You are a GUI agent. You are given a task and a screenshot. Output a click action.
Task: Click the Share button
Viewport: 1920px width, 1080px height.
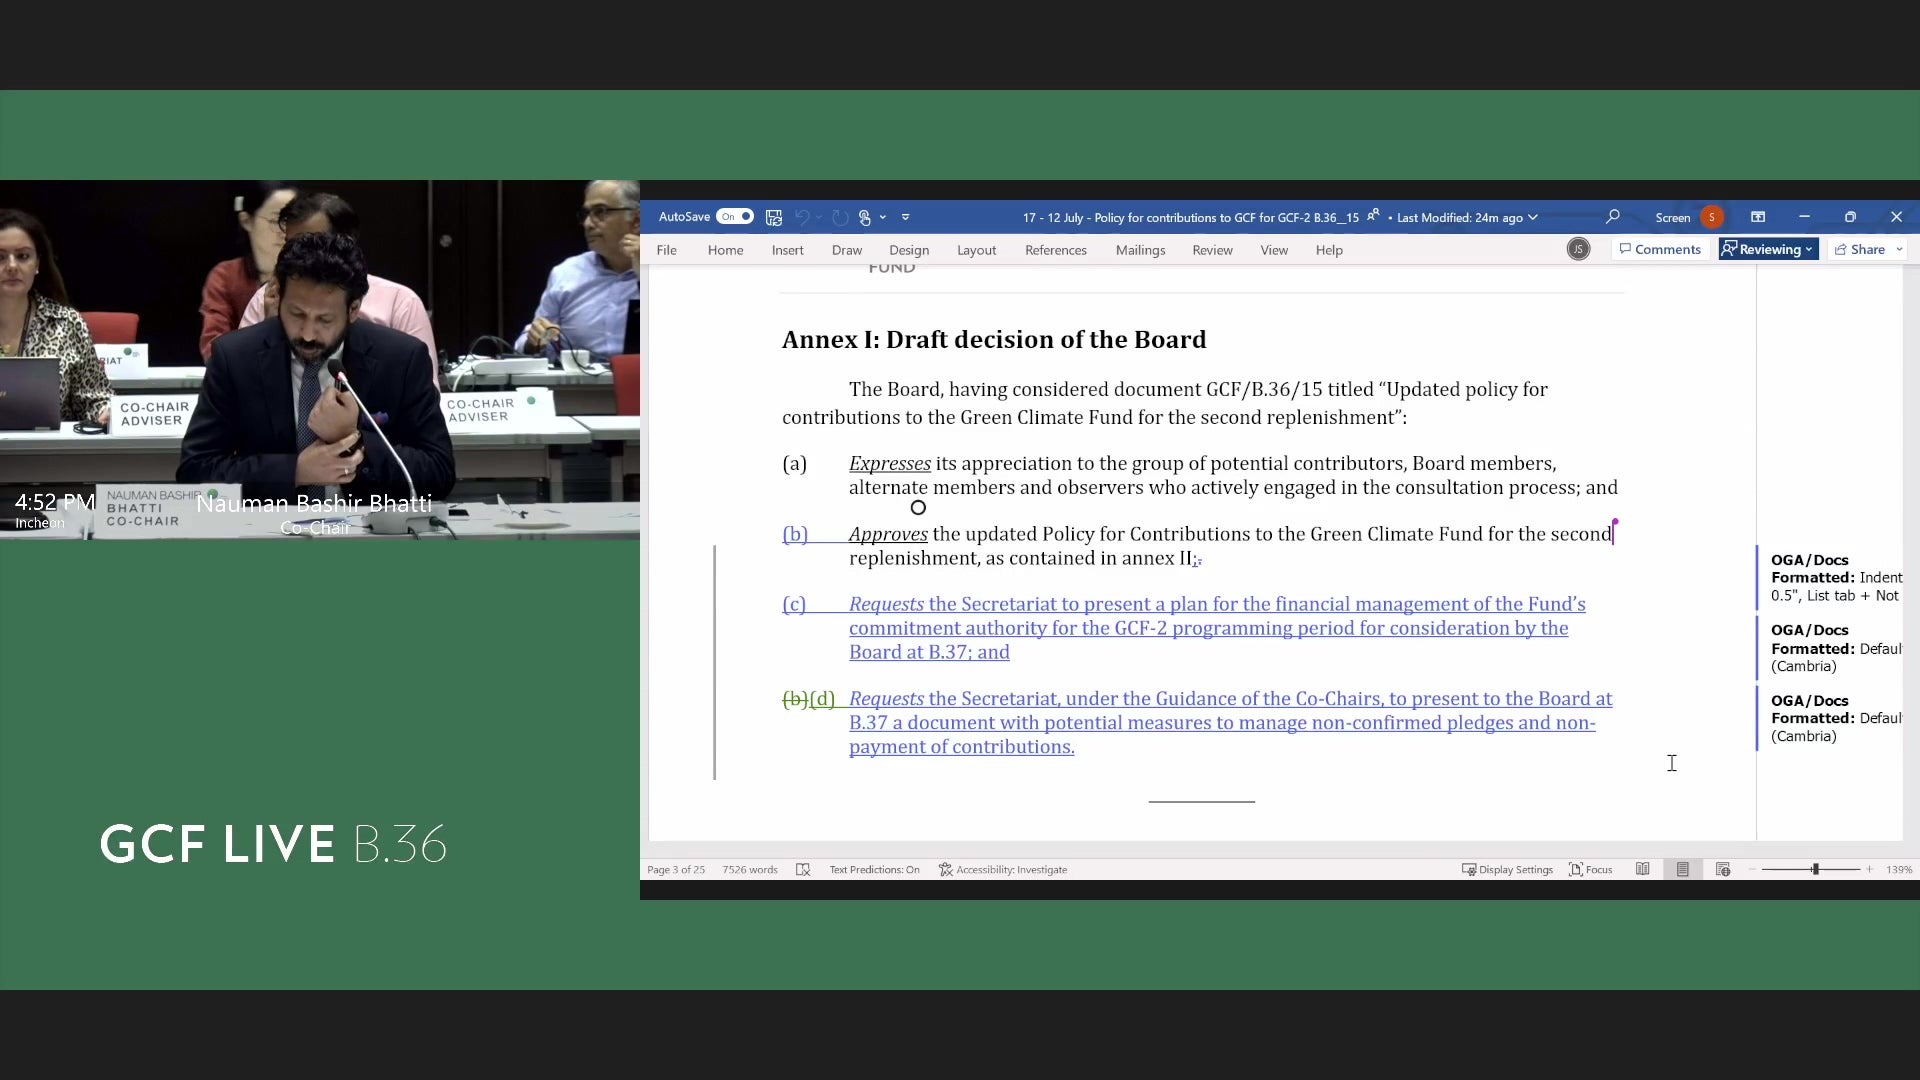coord(1860,250)
